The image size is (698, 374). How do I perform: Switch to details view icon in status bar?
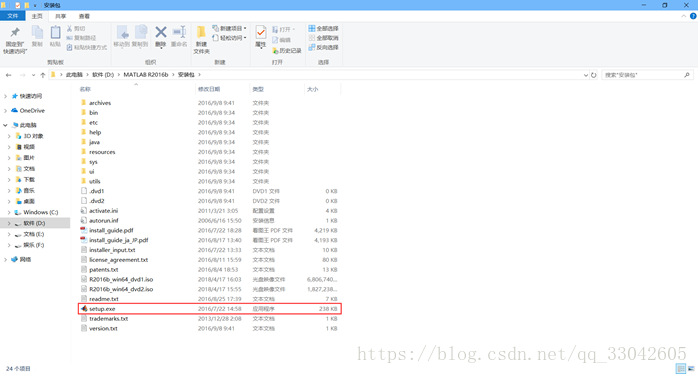pyautogui.click(x=681, y=368)
